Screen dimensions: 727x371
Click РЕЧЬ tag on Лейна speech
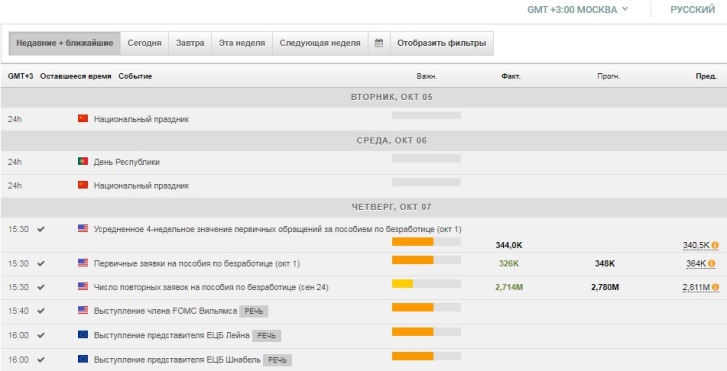coord(267,335)
